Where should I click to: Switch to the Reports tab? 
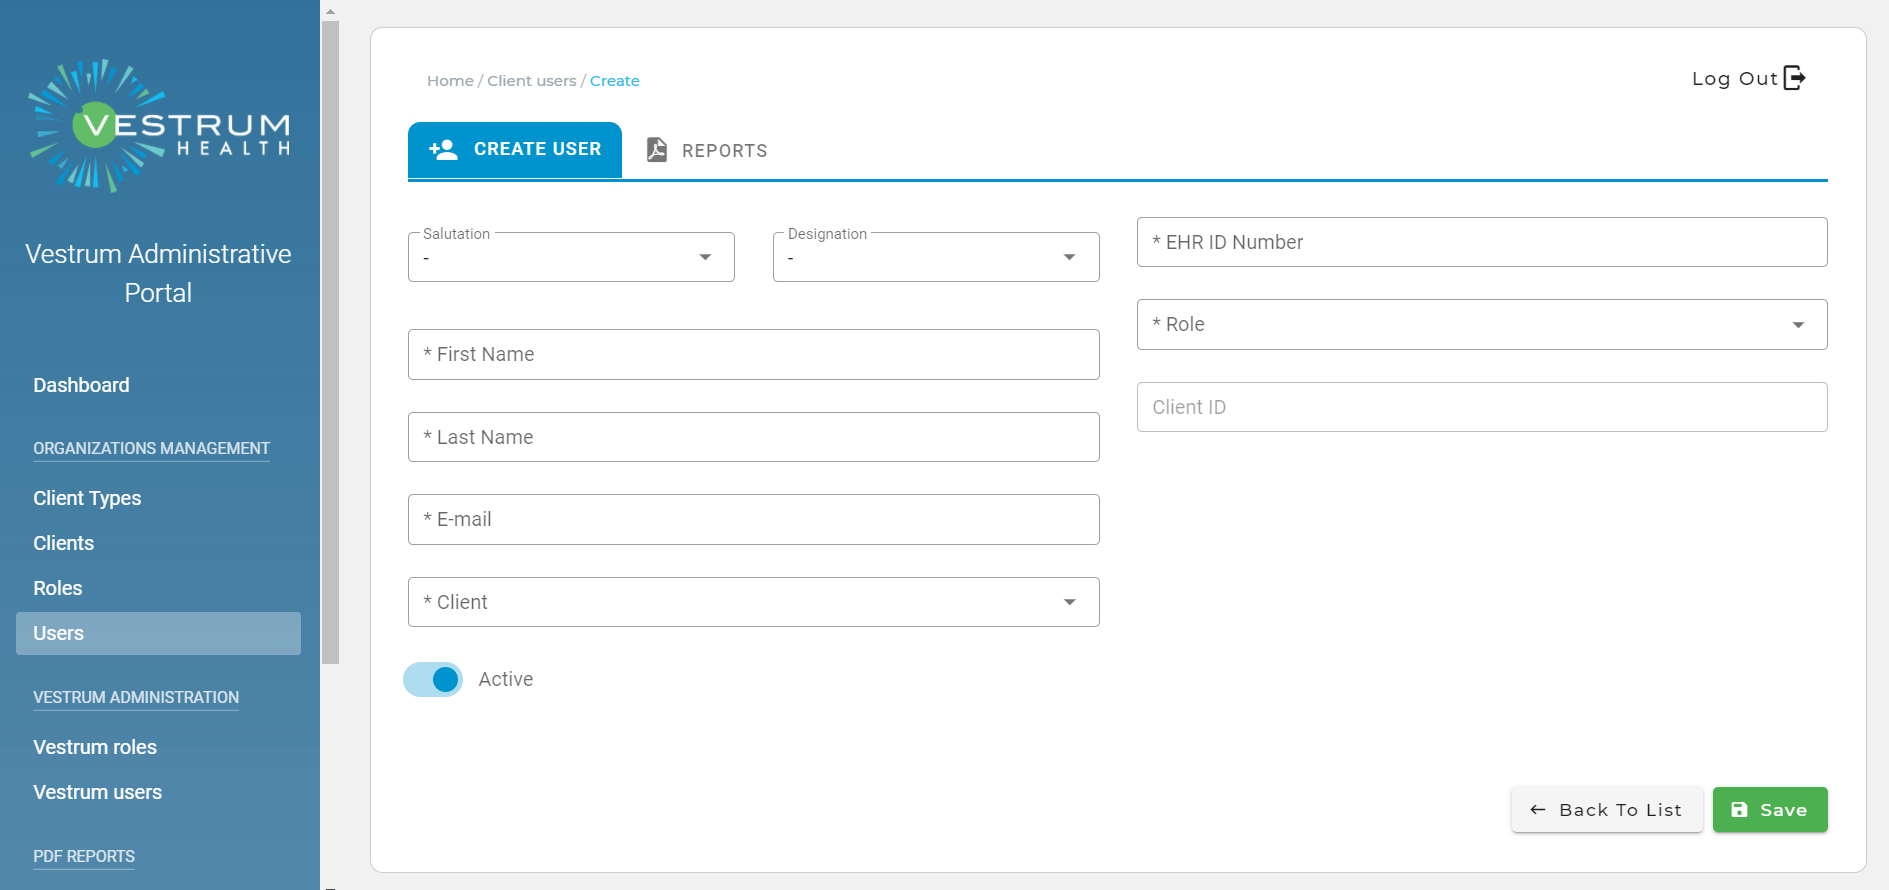click(x=706, y=150)
